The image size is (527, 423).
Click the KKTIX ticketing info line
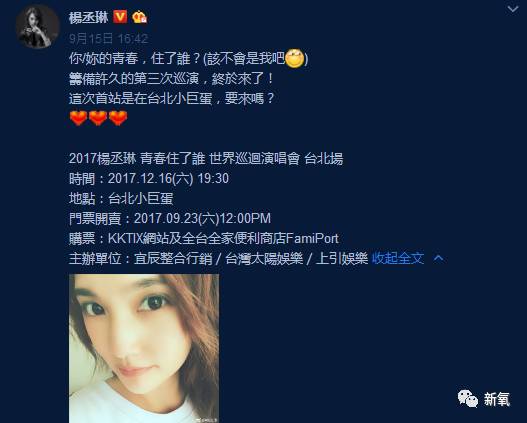204,238
